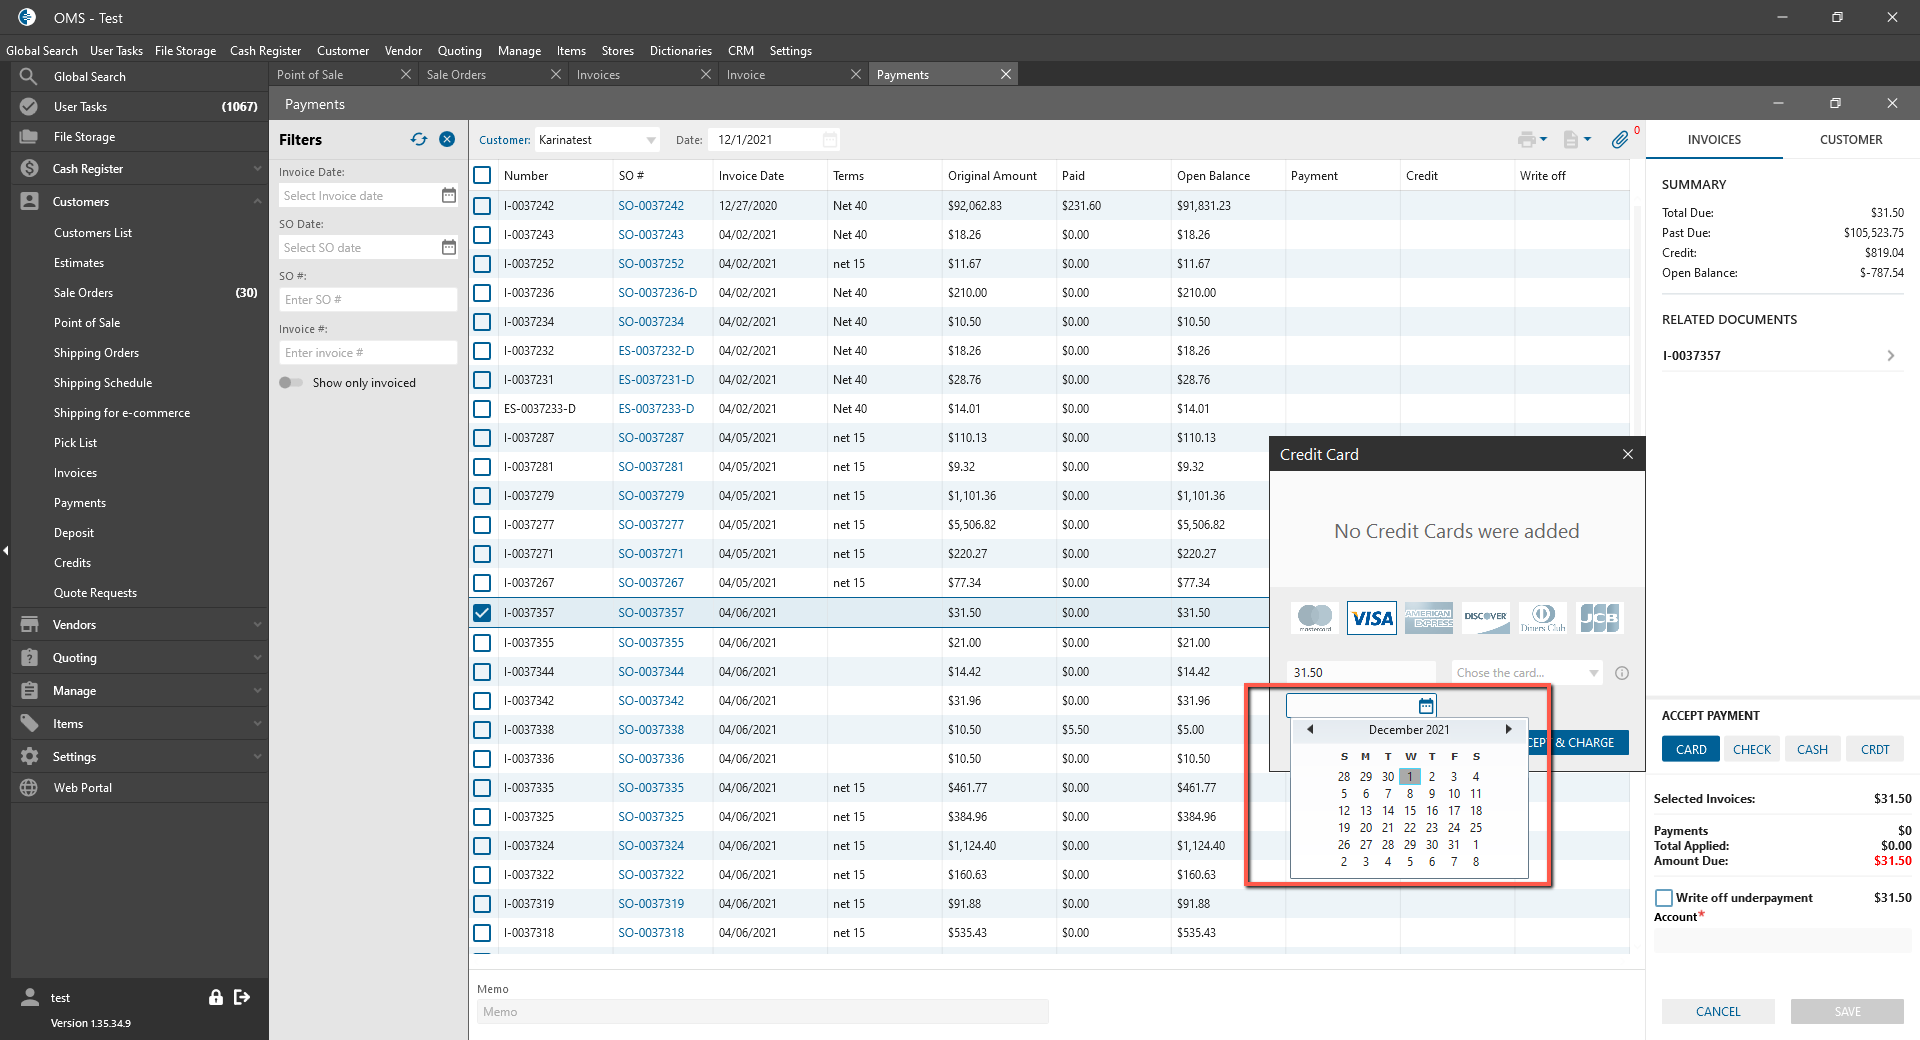Expand the Quoting sidebar section
The height and width of the screenshot is (1040, 1920).
tap(257, 657)
